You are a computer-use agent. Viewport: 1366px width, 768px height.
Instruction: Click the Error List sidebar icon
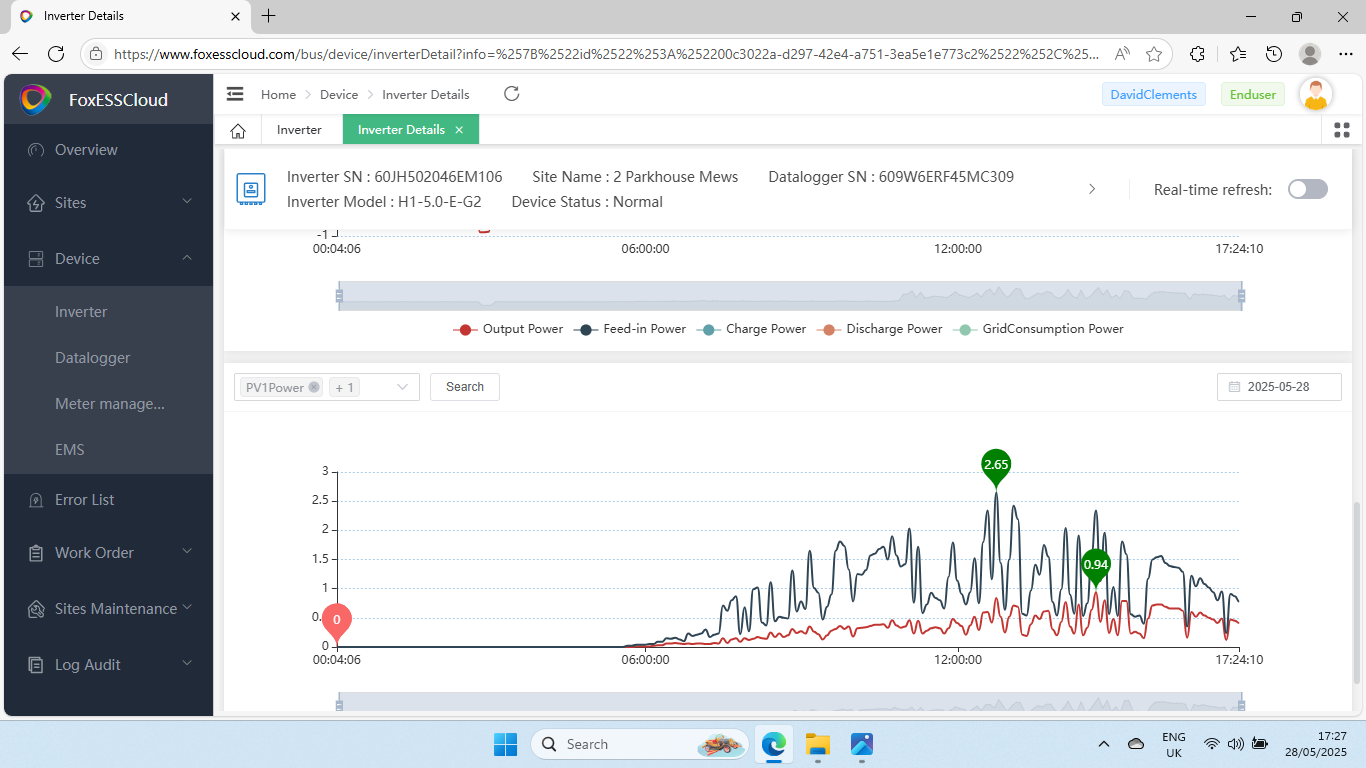[36, 500]
